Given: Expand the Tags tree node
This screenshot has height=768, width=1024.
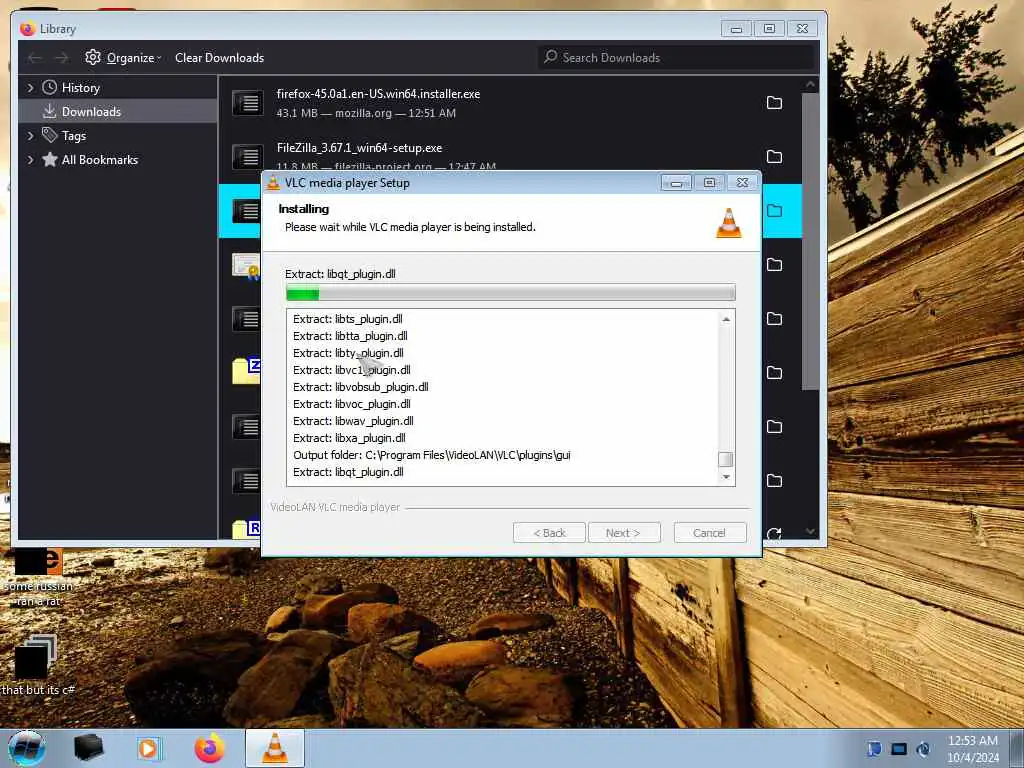Looking at the screenshot, I should click(x=30, y=136).
